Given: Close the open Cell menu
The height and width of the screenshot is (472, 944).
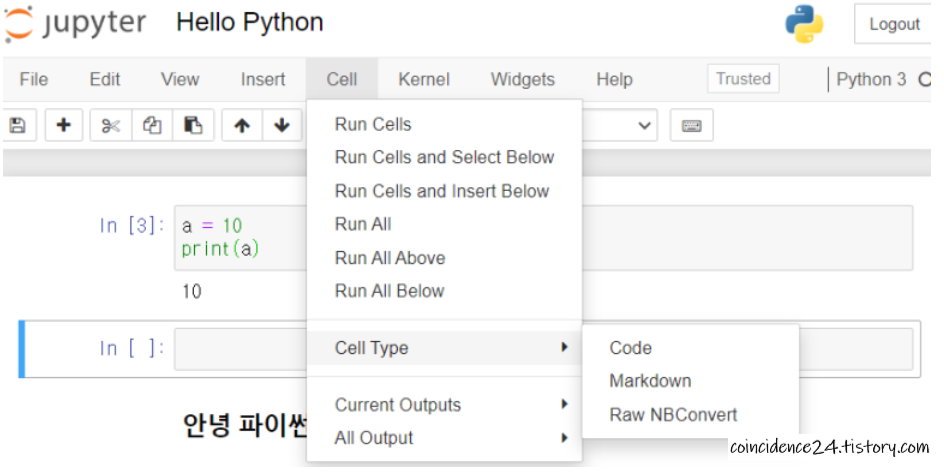Looking at the screenshot, I should 342,79.
